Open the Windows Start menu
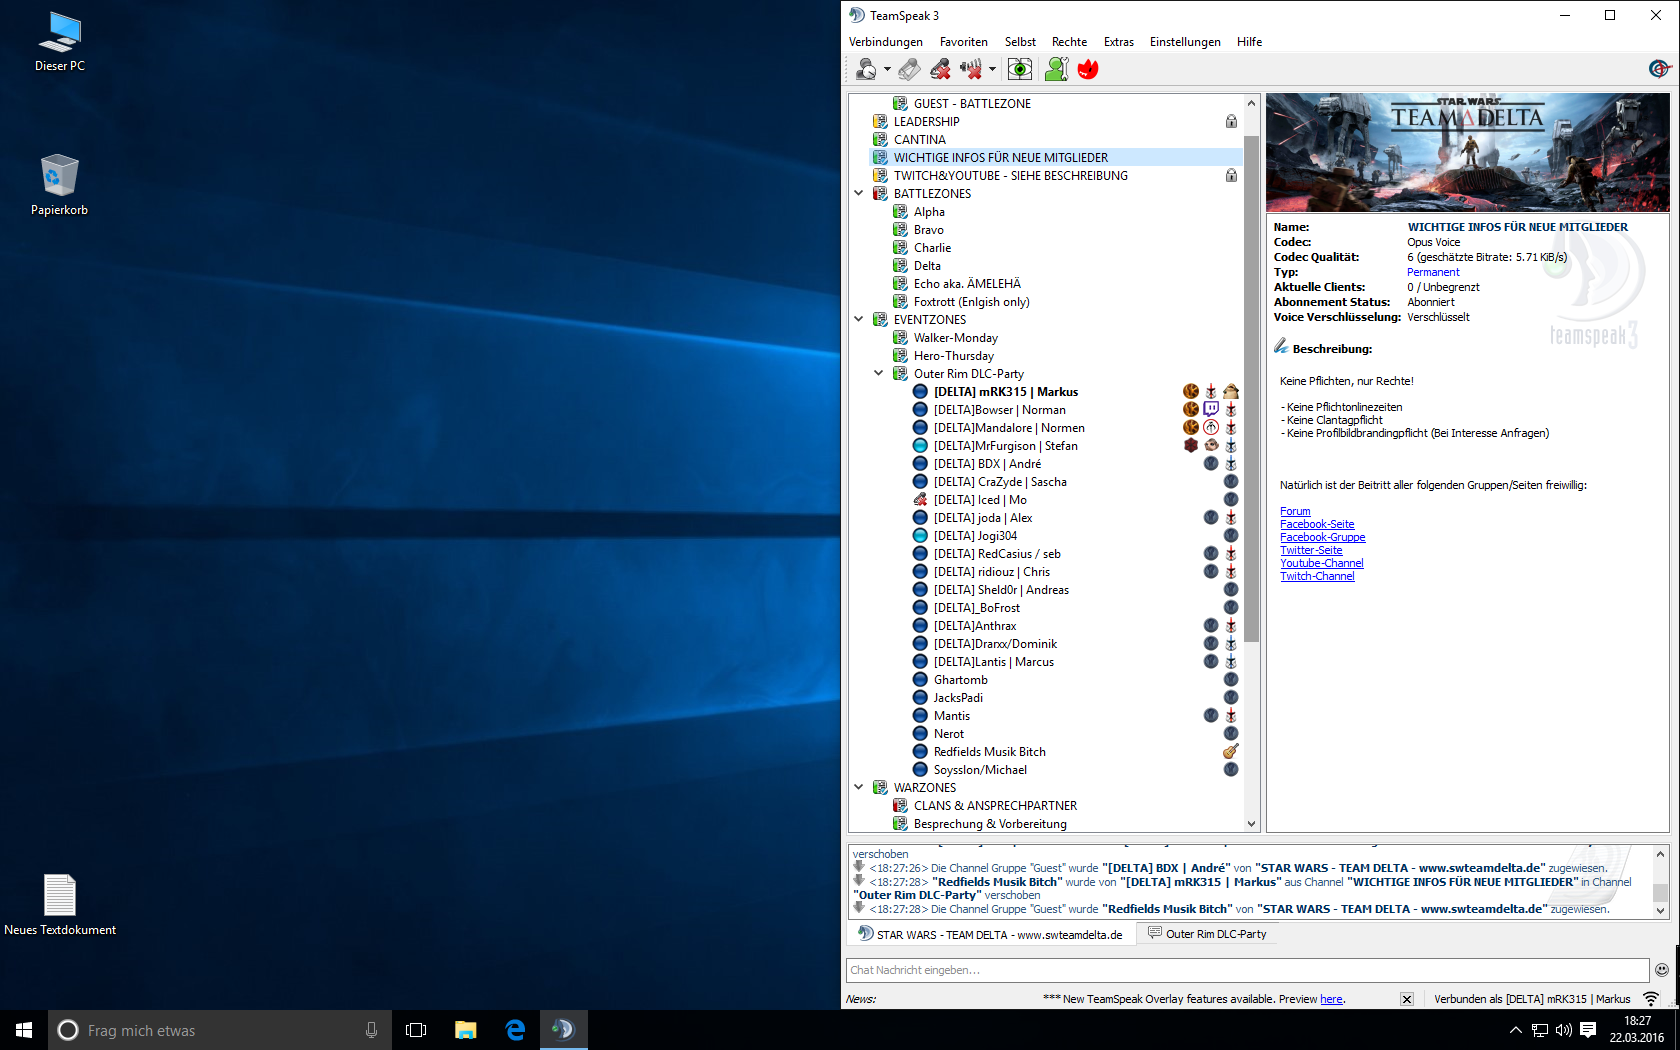1680x1050 pixels. (24, 1030)
